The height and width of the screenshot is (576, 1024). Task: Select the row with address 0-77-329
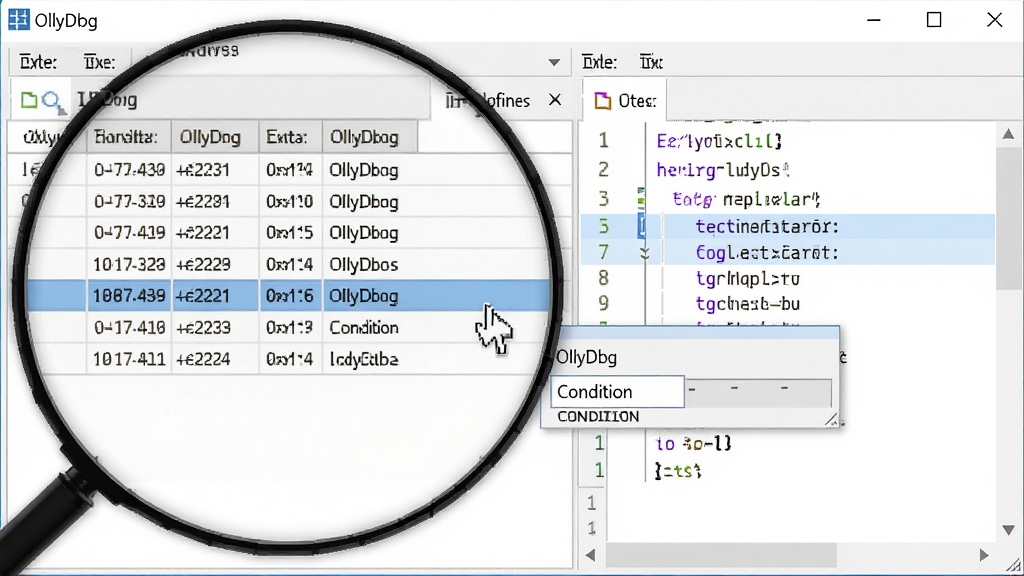pos(287,201)
